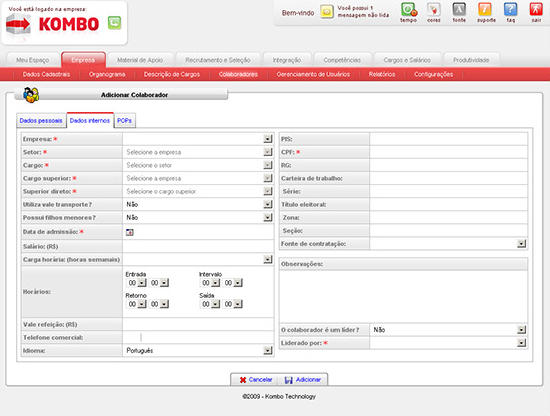The image size is (550, 416).
Task: Open the Utiliza vale transporte dropdown
Action: 268,204
